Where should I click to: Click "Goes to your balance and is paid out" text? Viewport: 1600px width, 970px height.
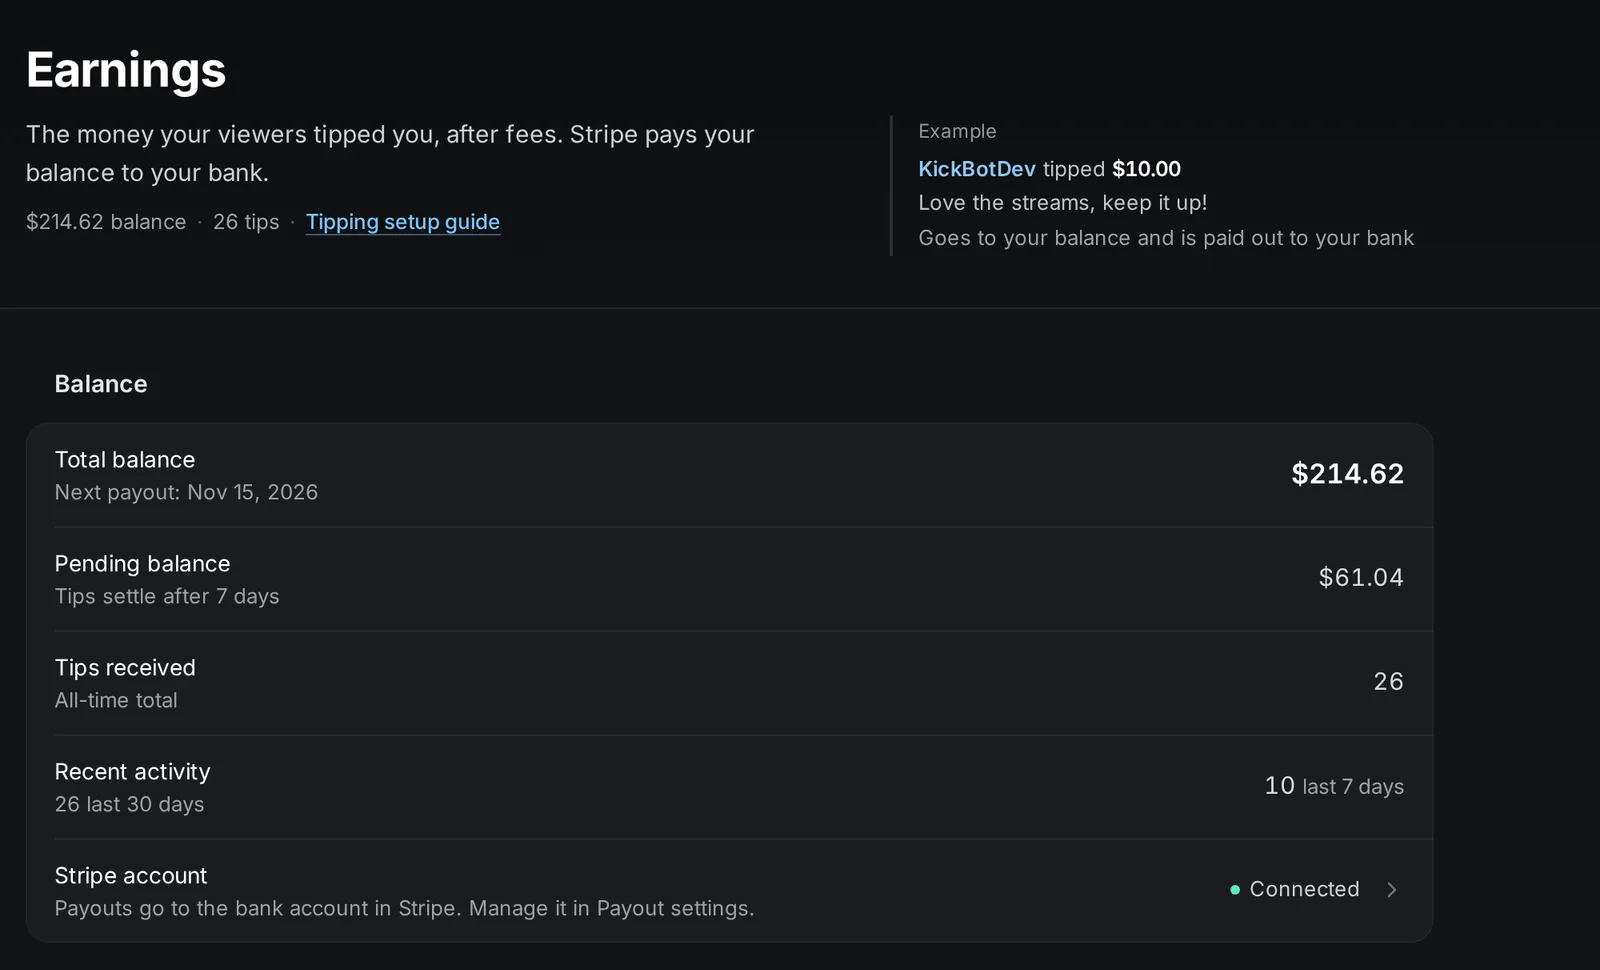click(1166, 238)
